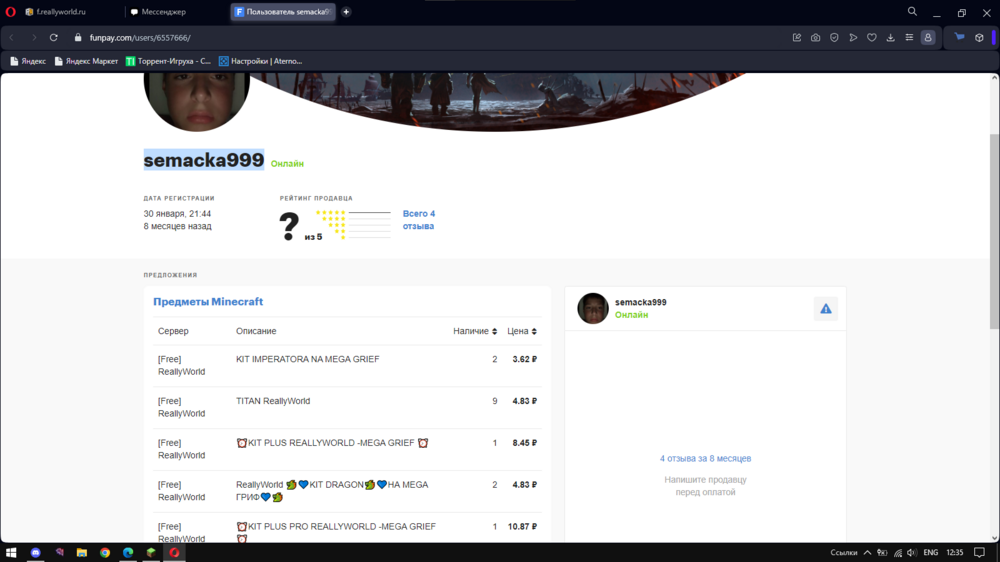Open the KIT PLUS PRO REALLYWORLD offer

tap(348, 528)
